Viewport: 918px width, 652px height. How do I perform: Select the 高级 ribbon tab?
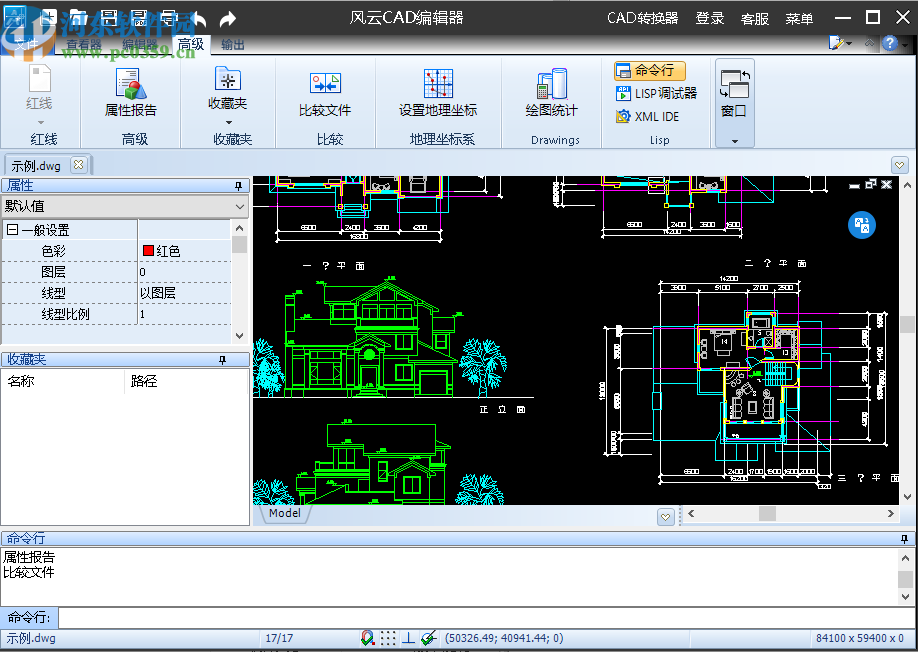[x=191, y=44]
